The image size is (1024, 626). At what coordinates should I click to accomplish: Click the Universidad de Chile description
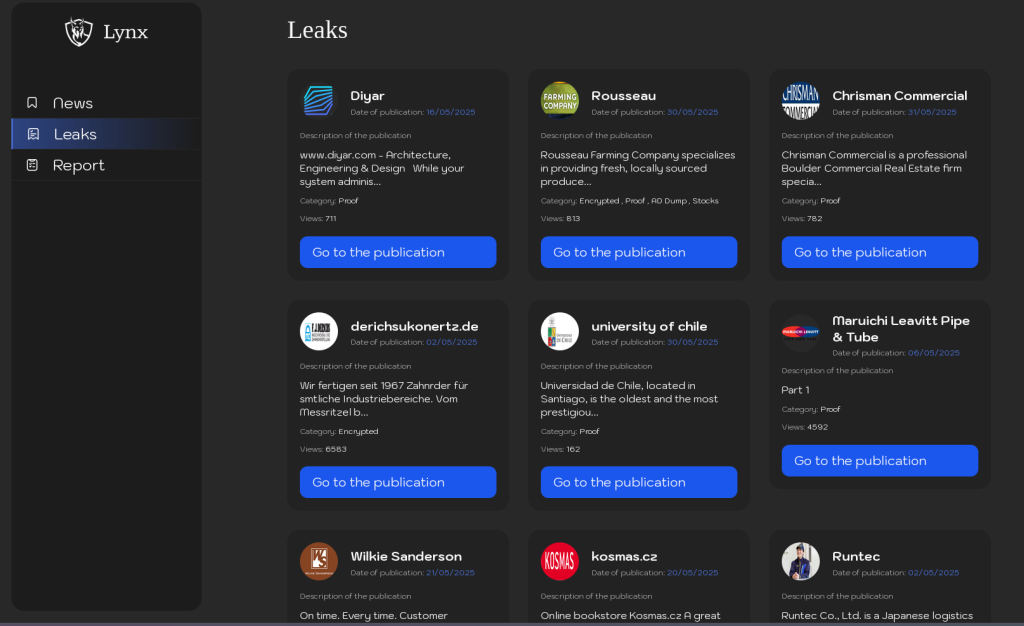[x=629, y=399]
